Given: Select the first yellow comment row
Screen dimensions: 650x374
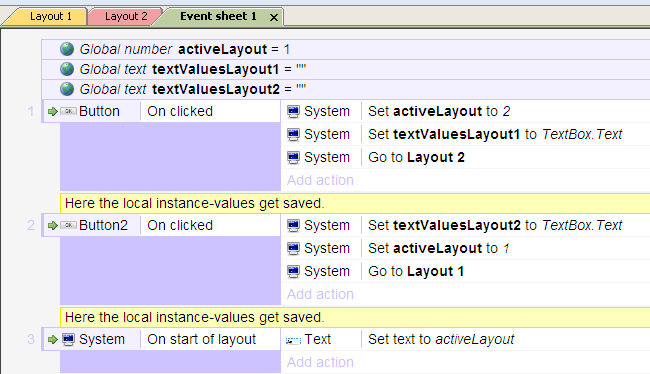Looking at the screenshot, I should (x=355, y=203).
